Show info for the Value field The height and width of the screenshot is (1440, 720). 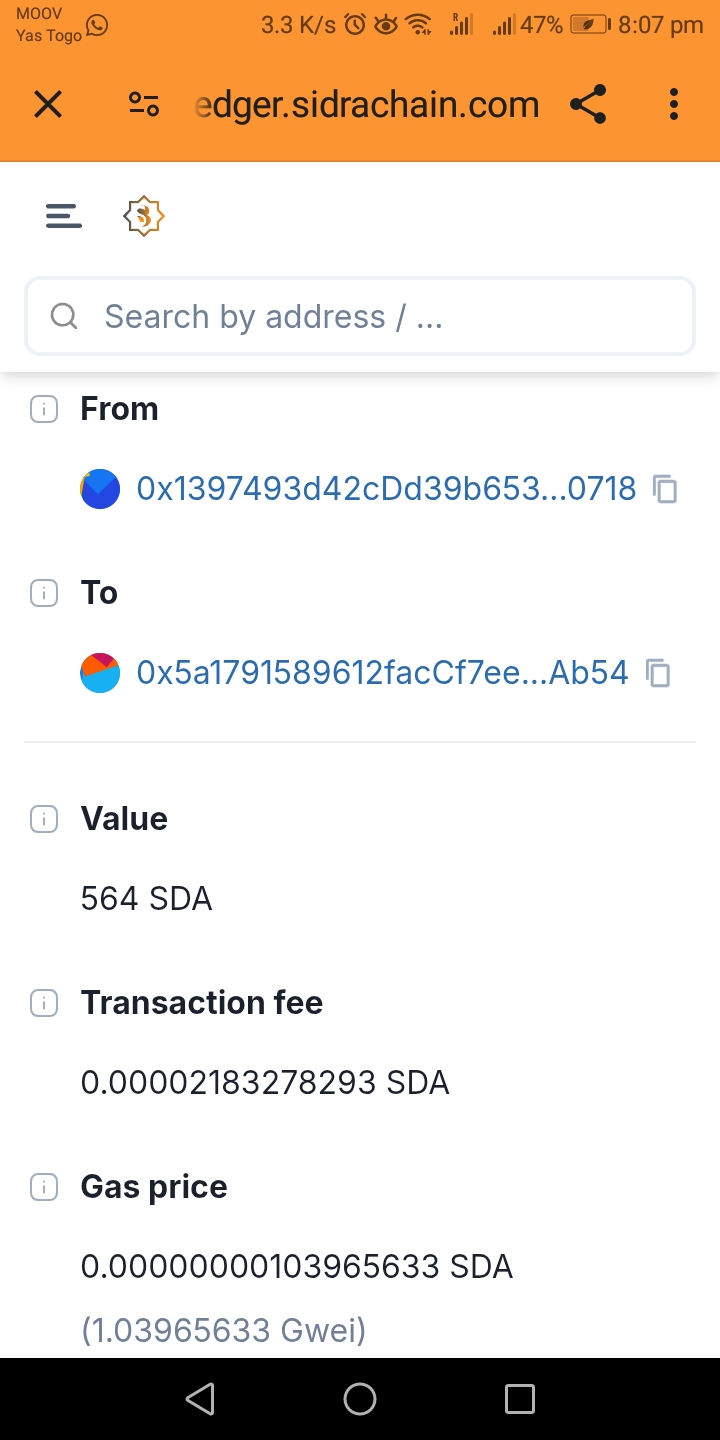point(44,819)
